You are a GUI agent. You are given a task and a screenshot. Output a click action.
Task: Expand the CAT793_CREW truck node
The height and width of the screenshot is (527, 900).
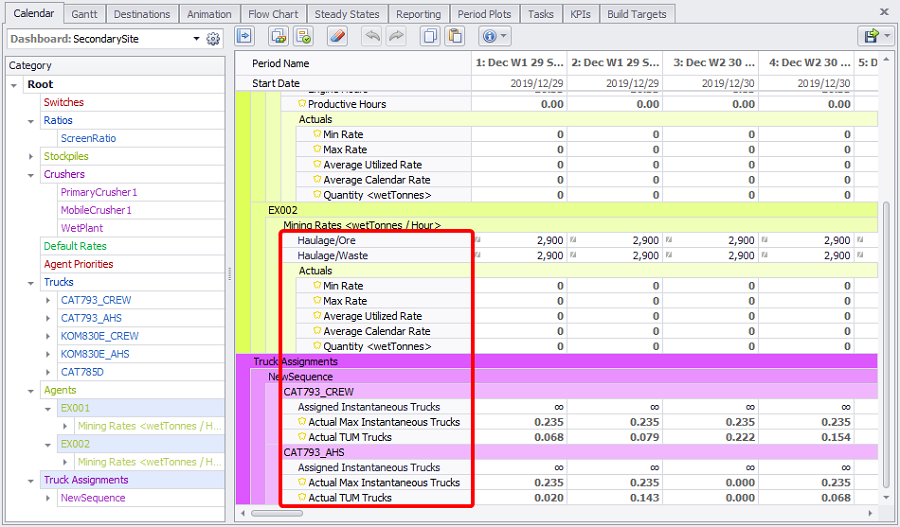(x=47, y=300)
